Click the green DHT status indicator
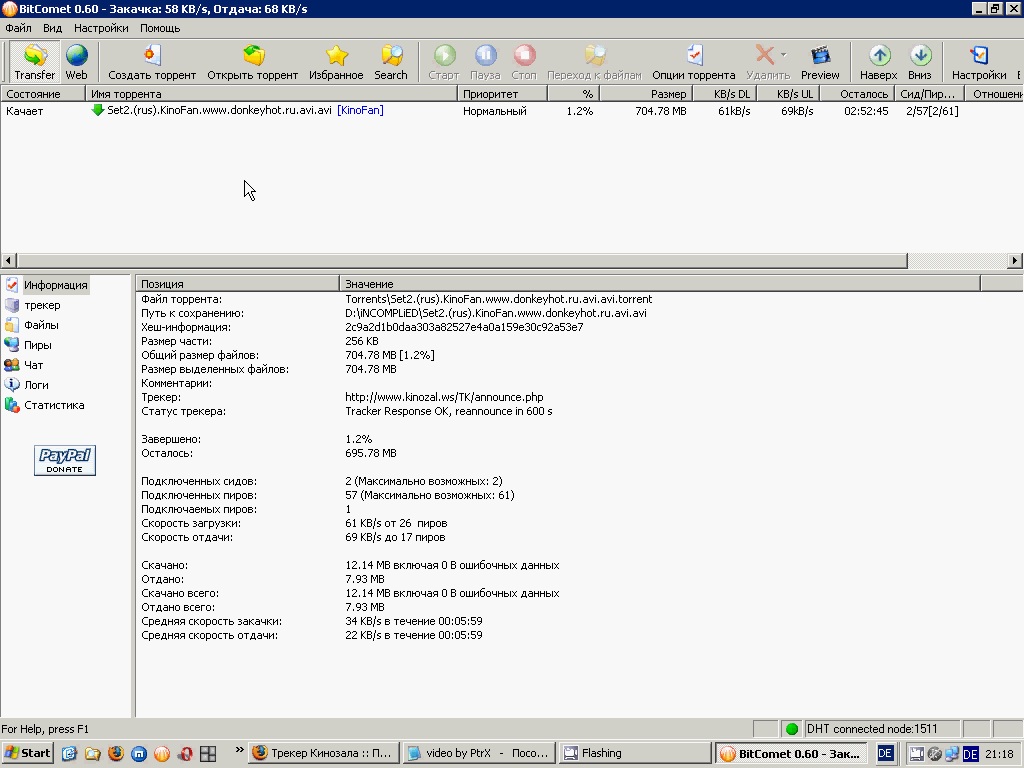Viewport: 1024px width, 768px height. [x=792, y=729]
